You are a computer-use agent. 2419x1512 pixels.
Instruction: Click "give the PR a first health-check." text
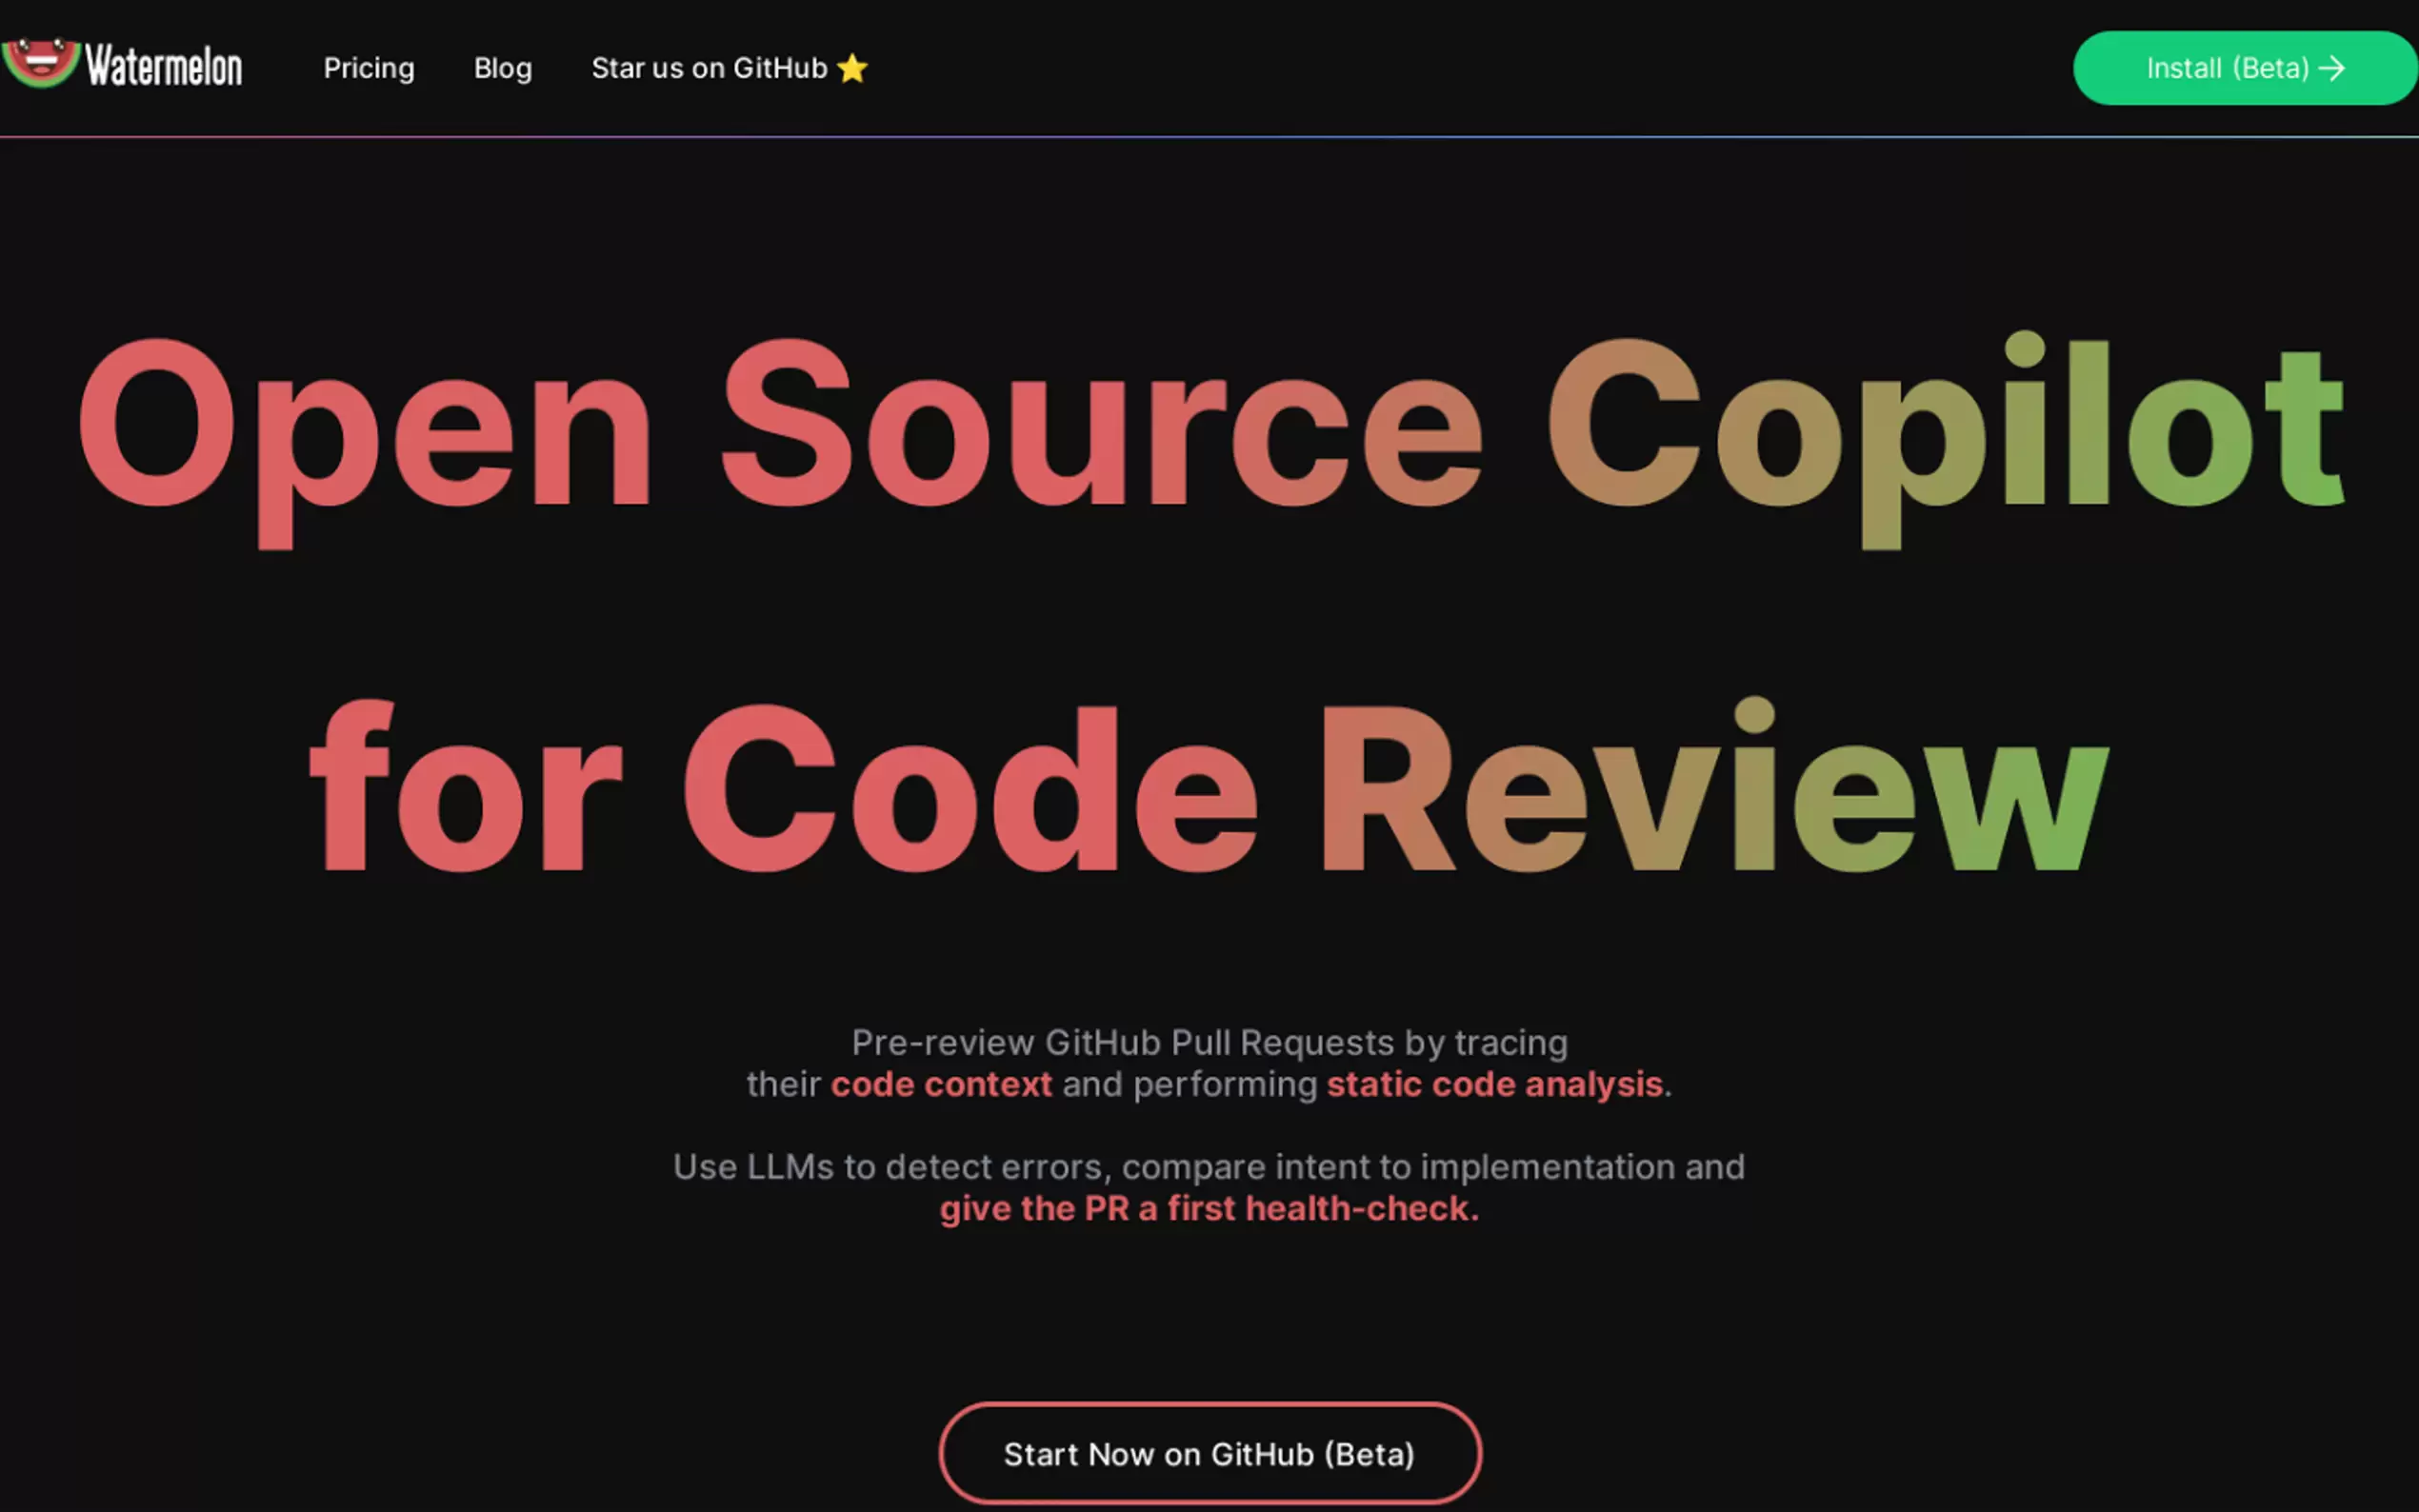[1209, 1208]
